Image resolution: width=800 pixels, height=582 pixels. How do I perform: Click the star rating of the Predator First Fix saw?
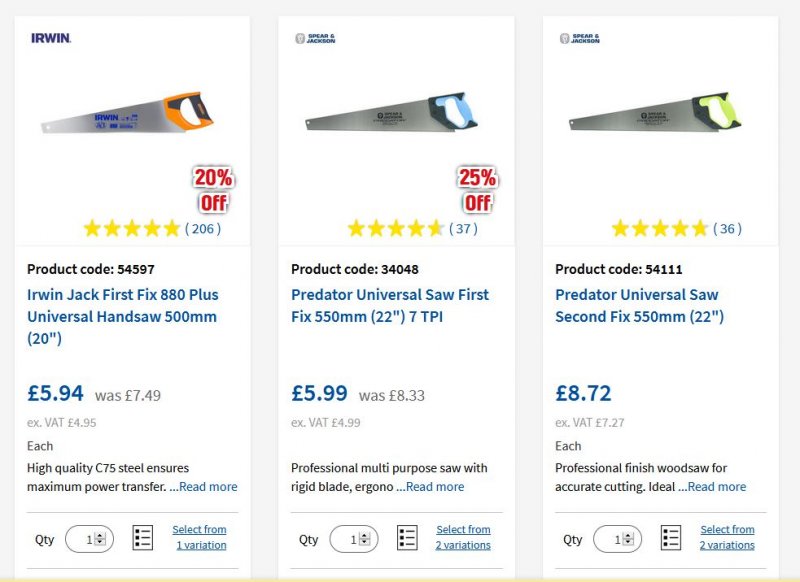[395, 229]
